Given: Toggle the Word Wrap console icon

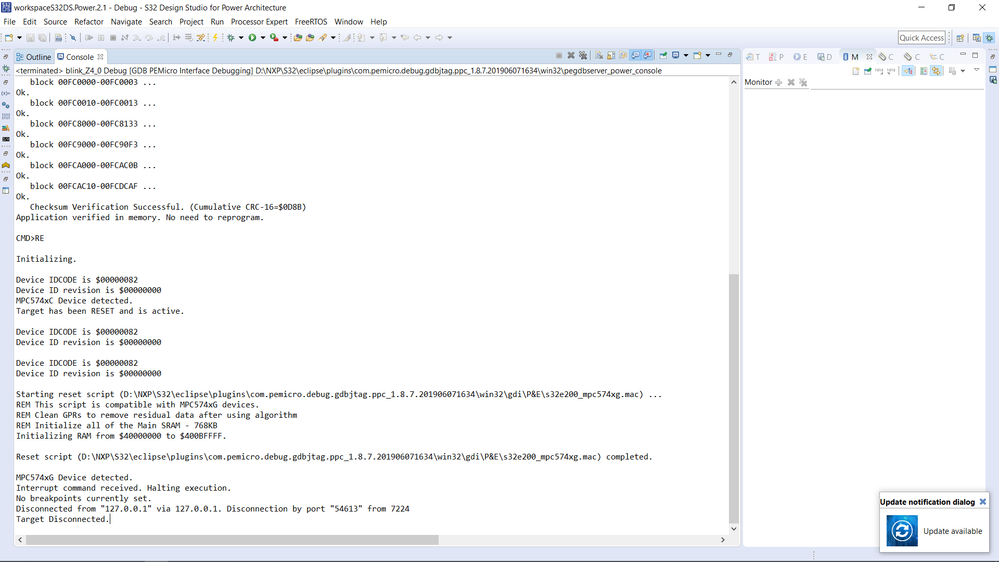Looking at the screenshot, I should pos(623,55).
